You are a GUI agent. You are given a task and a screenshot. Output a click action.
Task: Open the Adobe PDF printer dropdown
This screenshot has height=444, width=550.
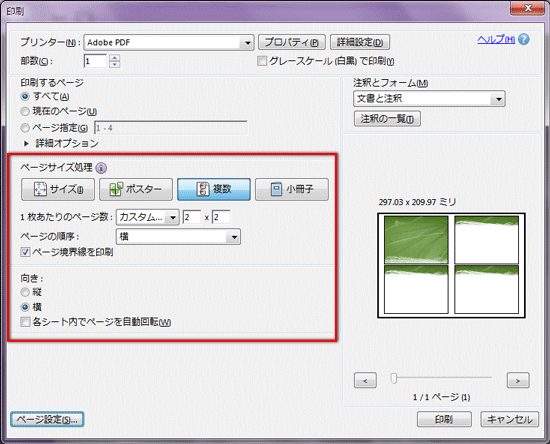[x=169, y=42]
